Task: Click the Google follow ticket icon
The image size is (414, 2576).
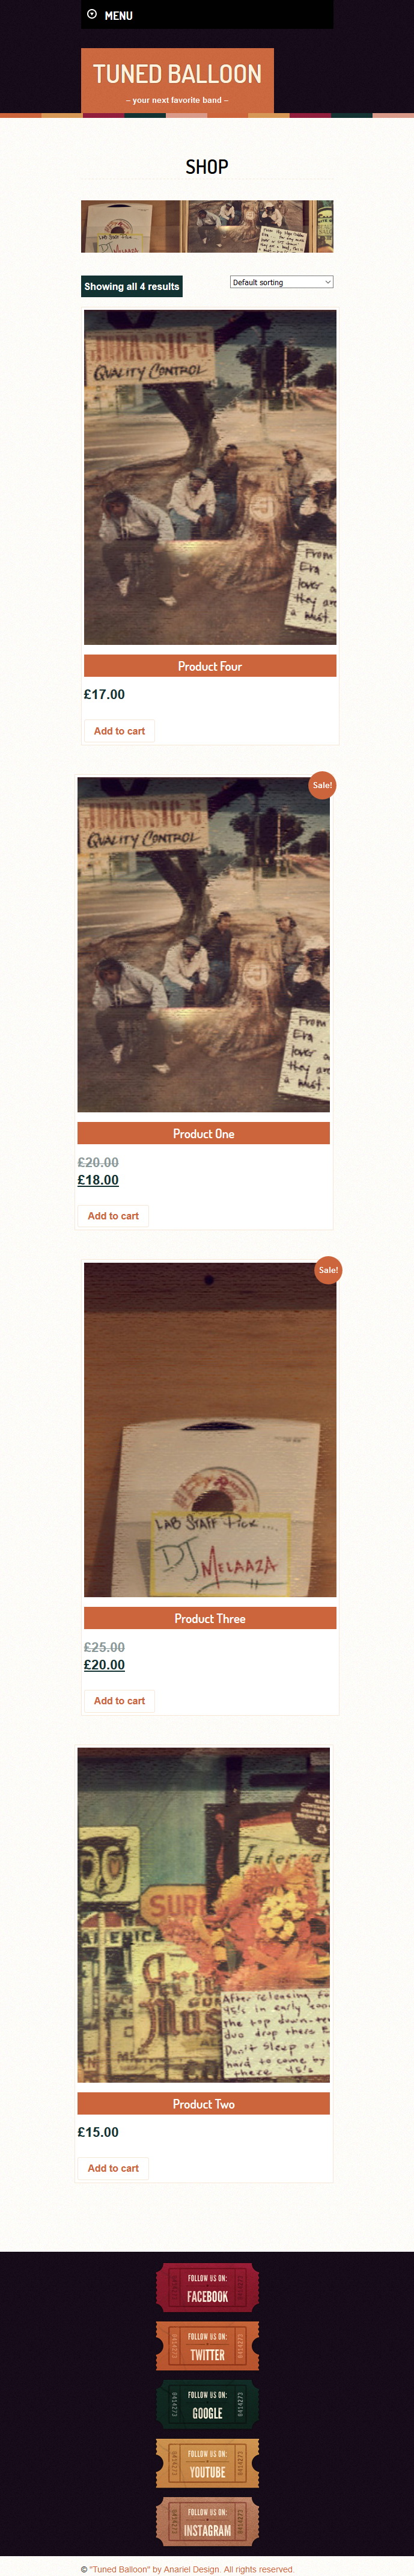Action: tap(207, 2405)
